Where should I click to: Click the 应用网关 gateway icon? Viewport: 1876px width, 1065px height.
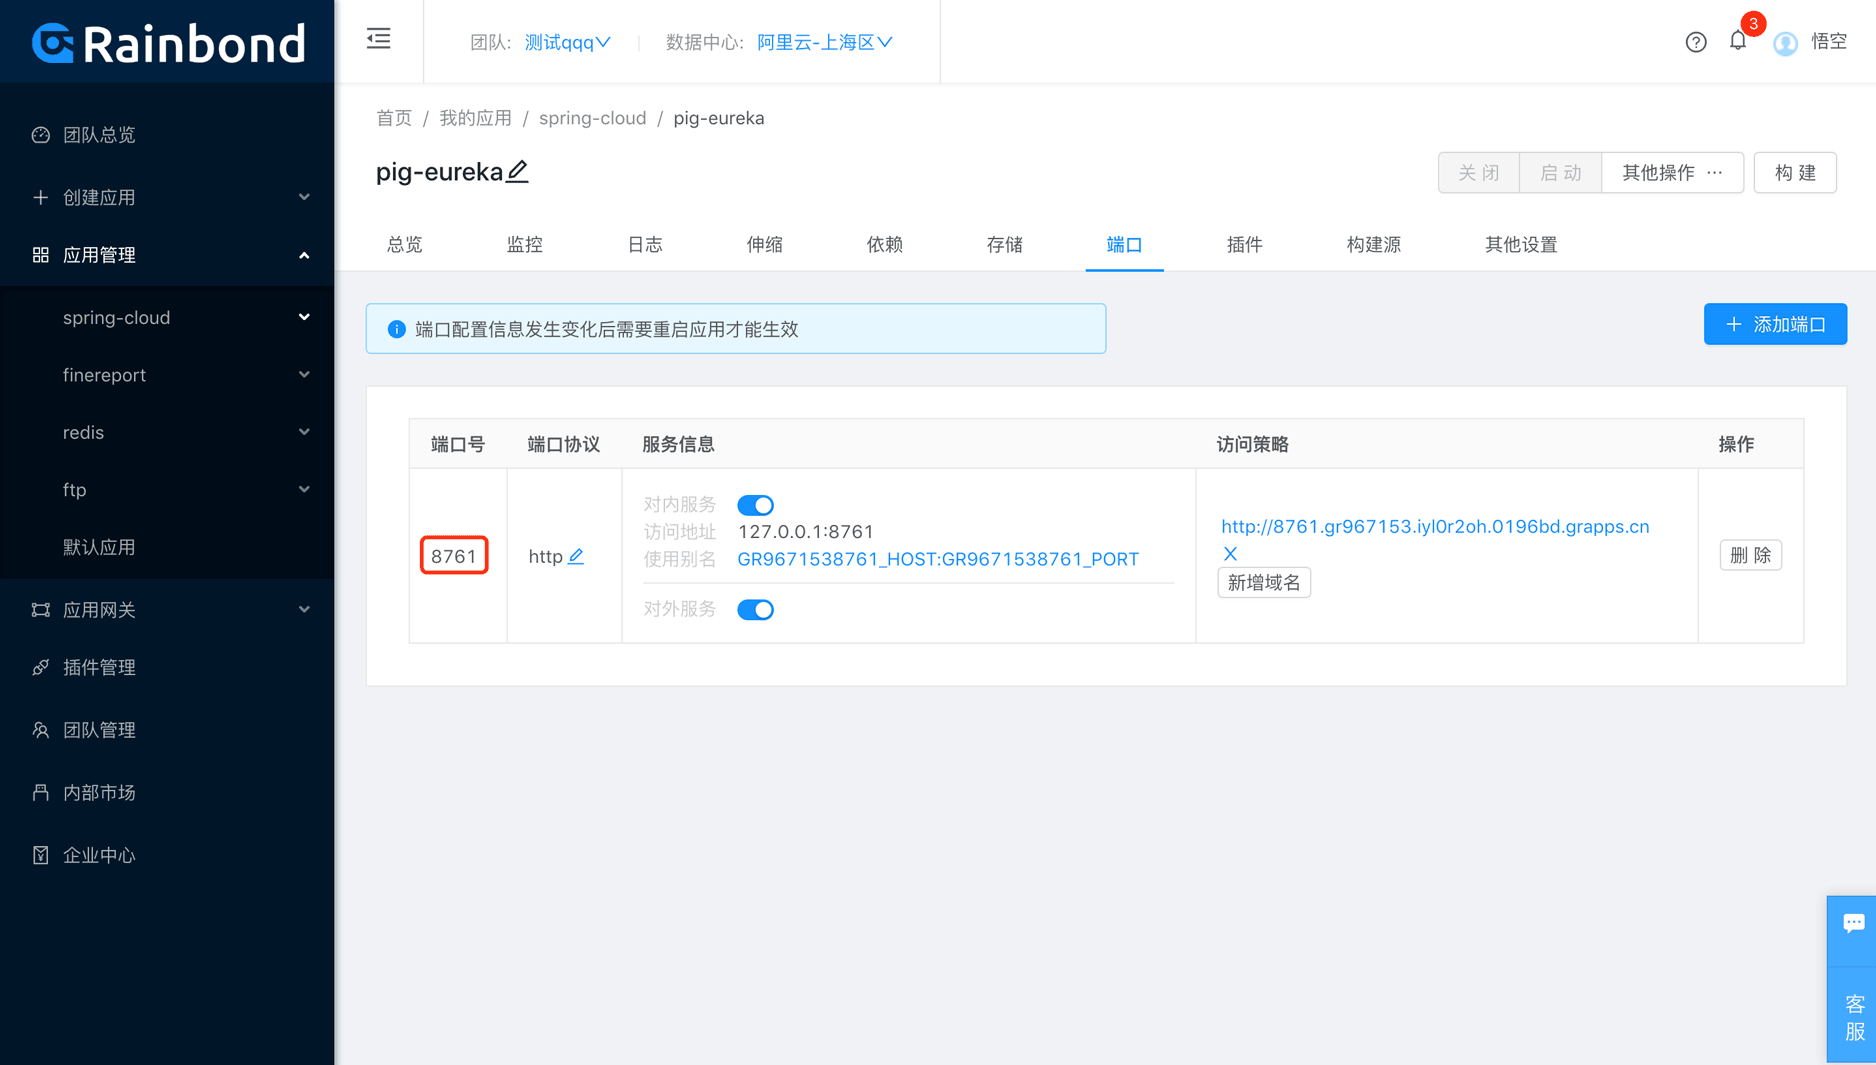(40, 610)
